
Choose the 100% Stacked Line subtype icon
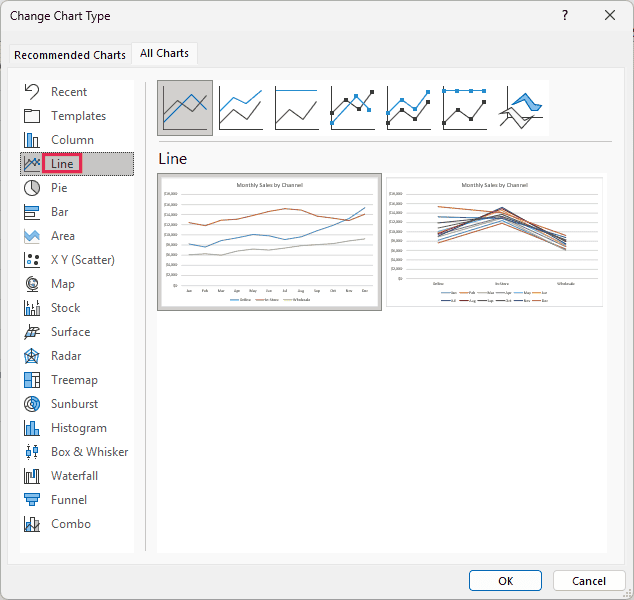[296, 108]
